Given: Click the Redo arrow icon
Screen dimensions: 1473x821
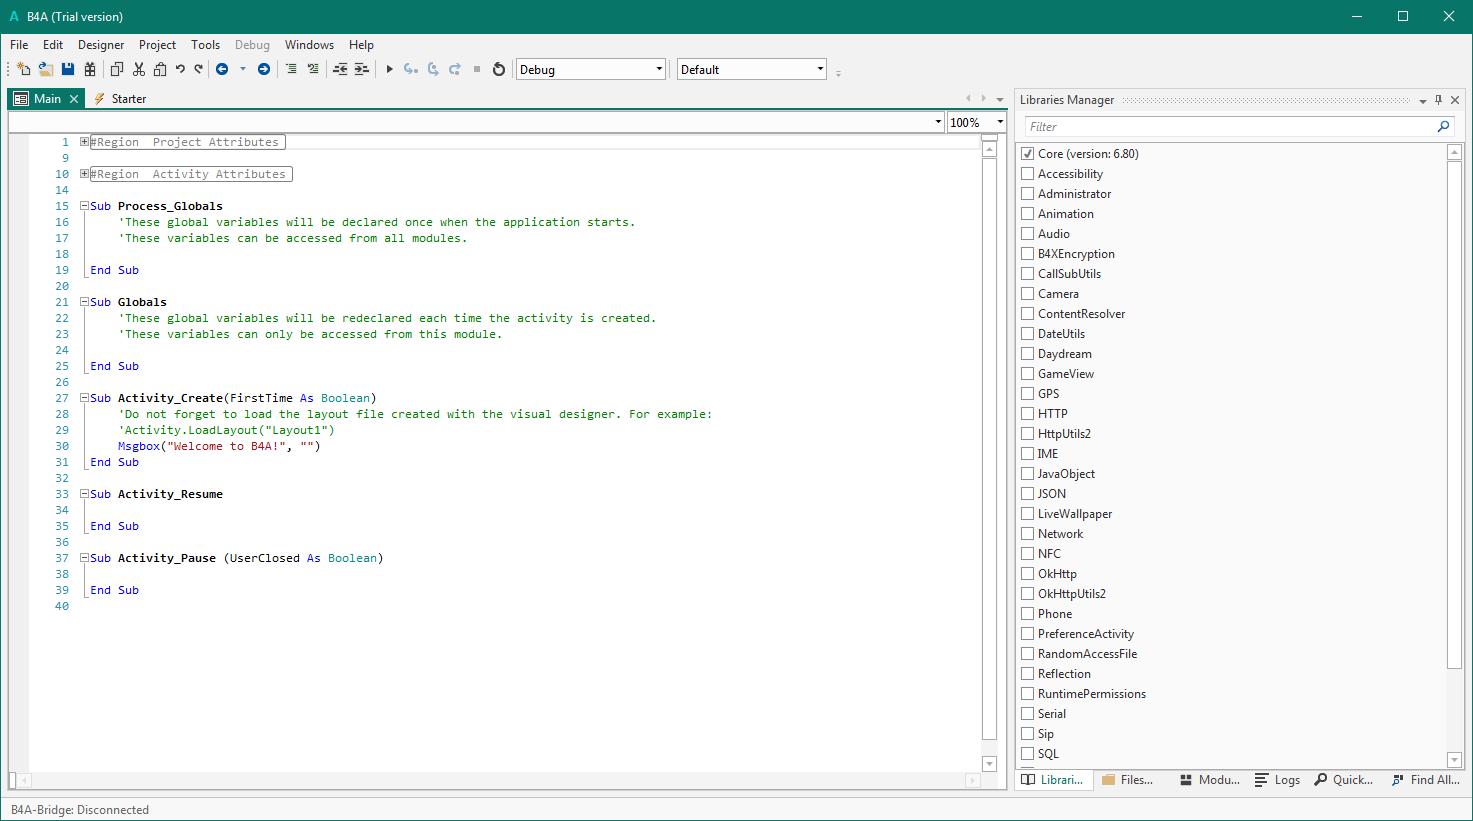Looking at the screenshot, I should pyautogui.click(x=199, y=69).
